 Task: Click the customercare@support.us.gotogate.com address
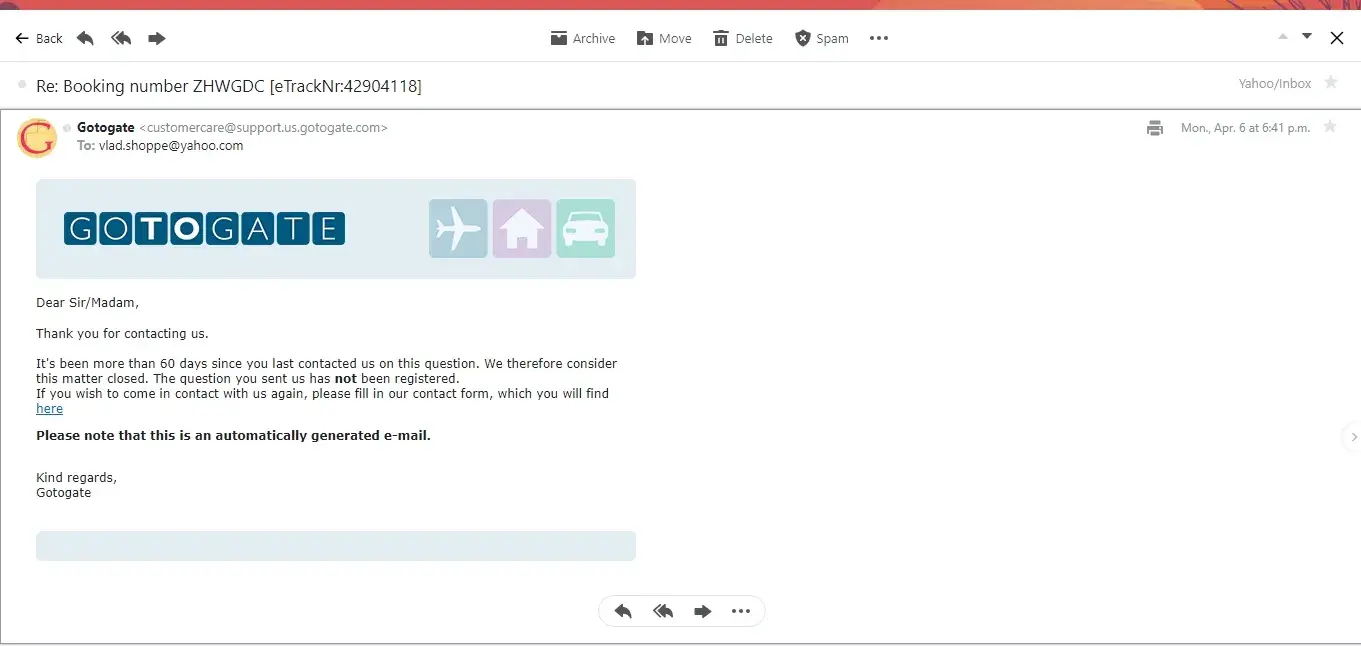263,128
